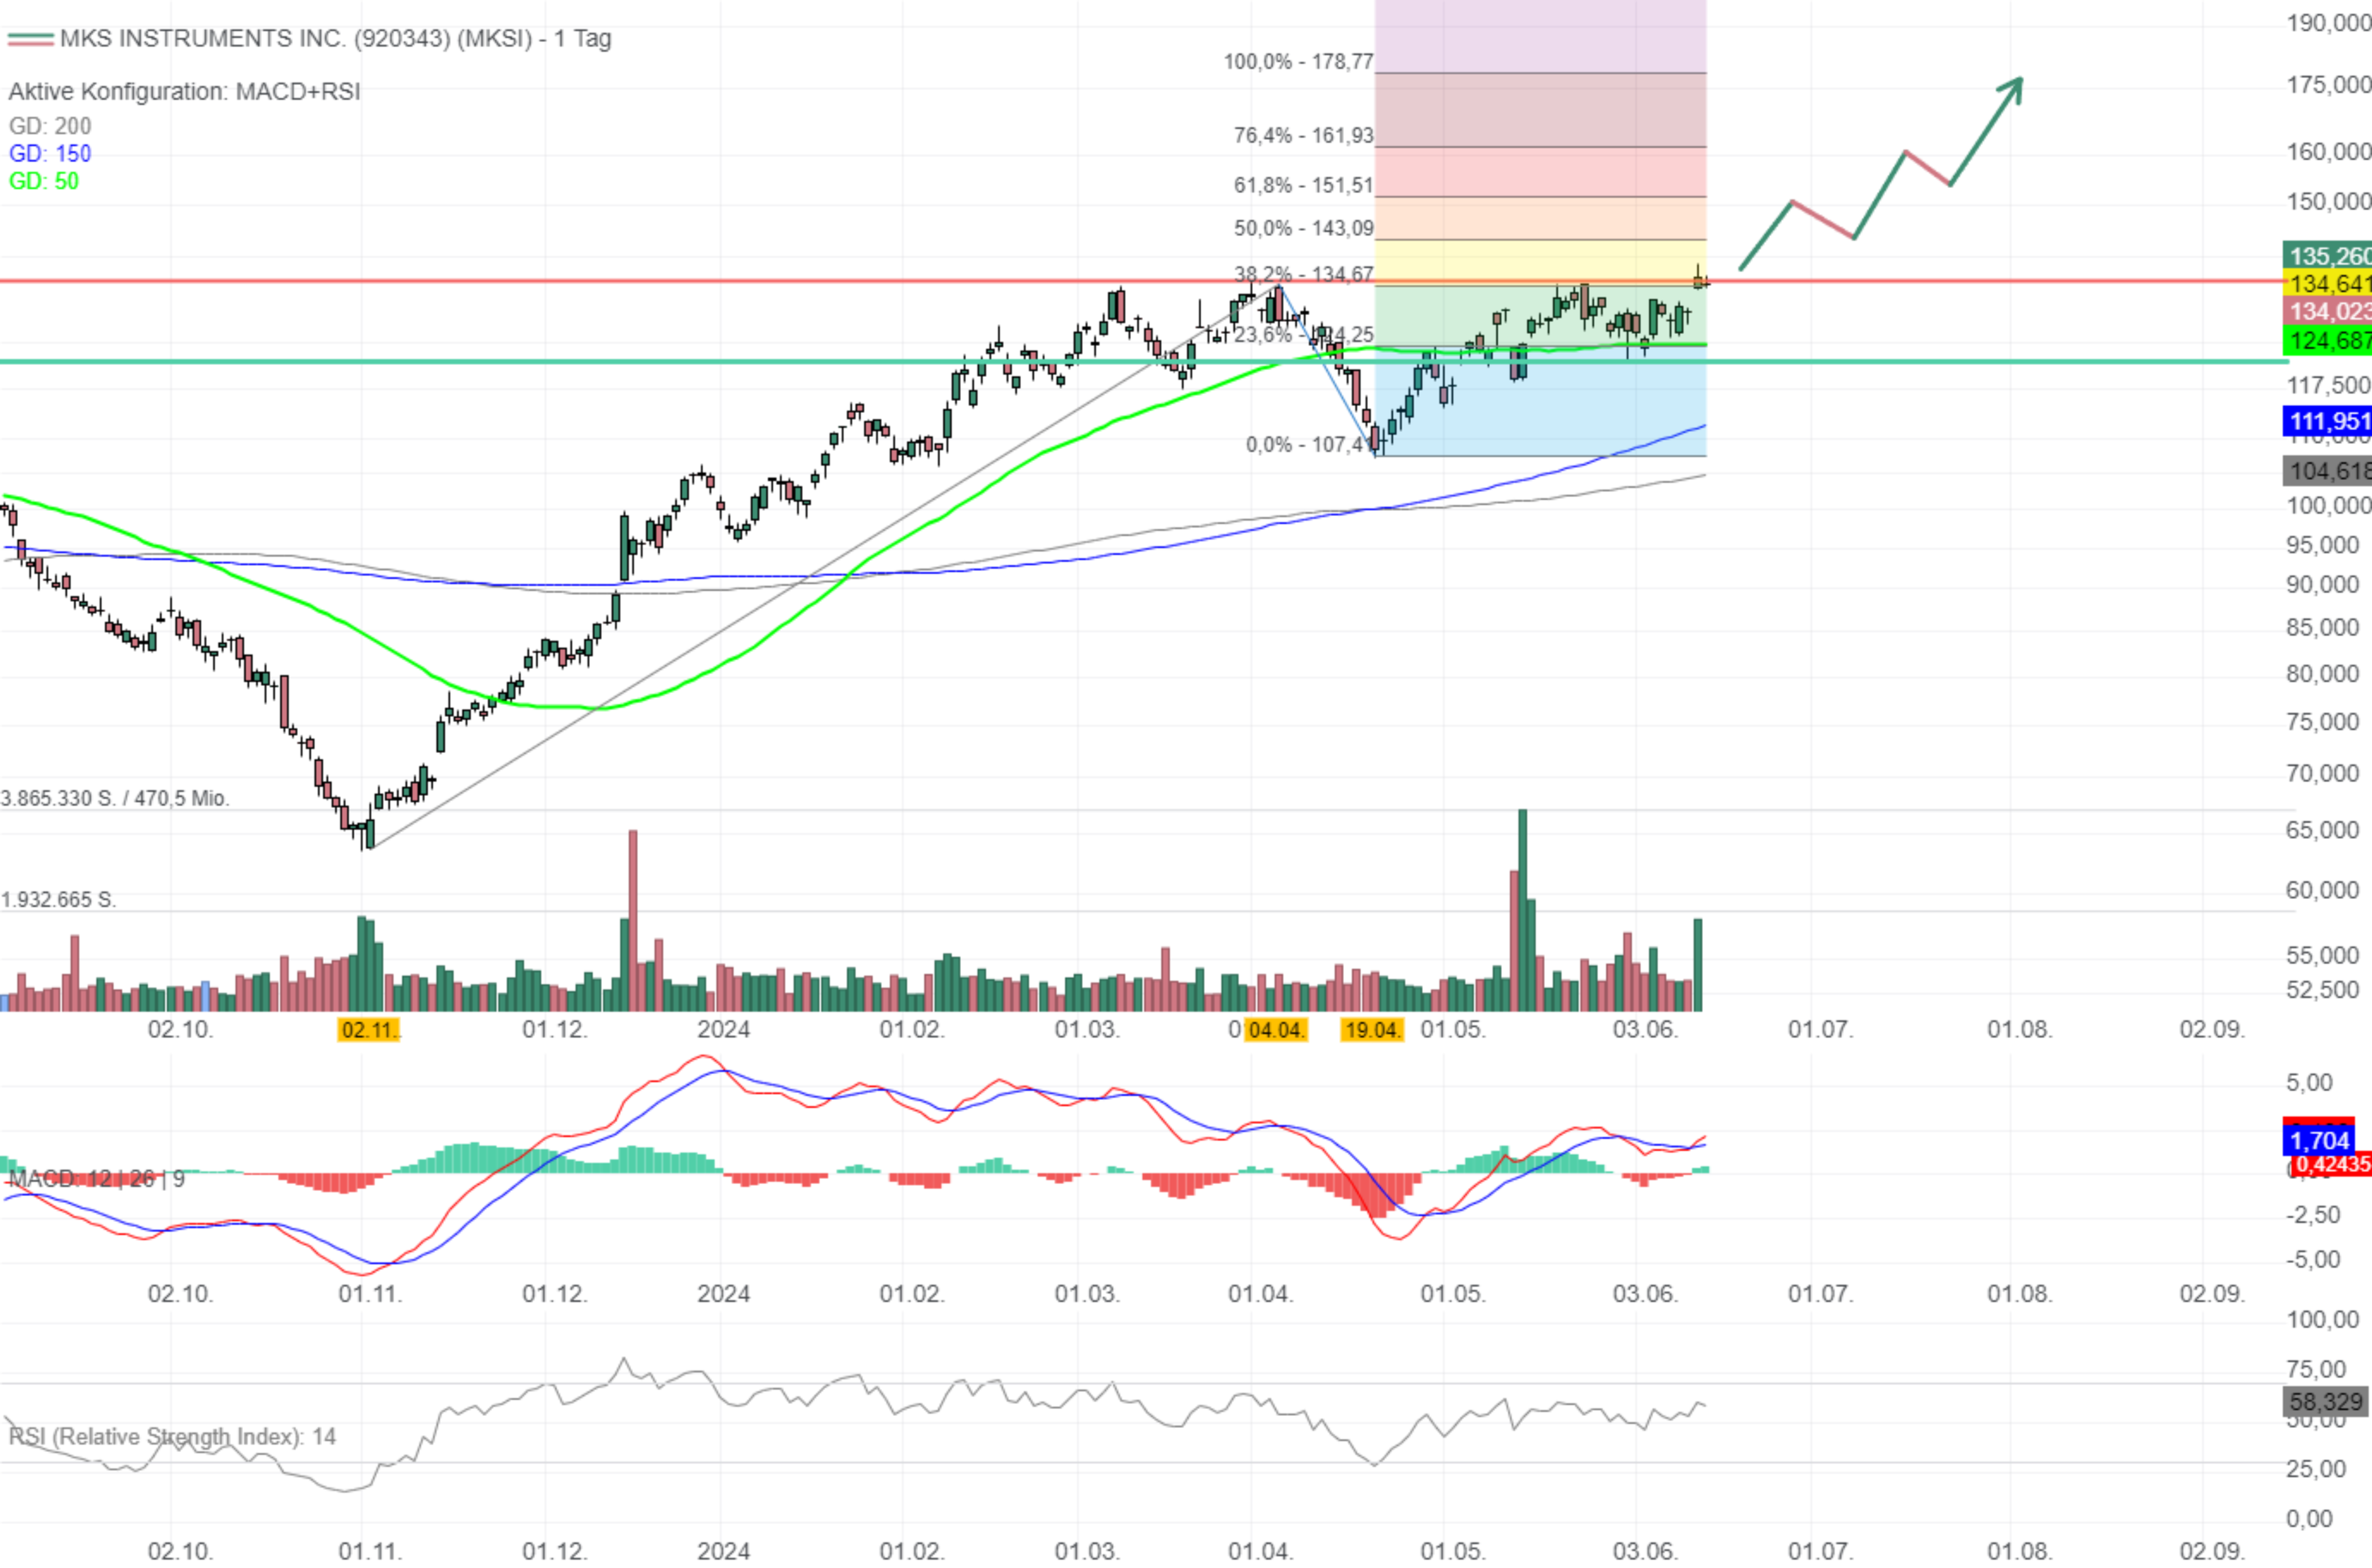2372x1568 pixels.
Task: Click the gray 104,618 price tag
Action: (x=2327, y=471)
